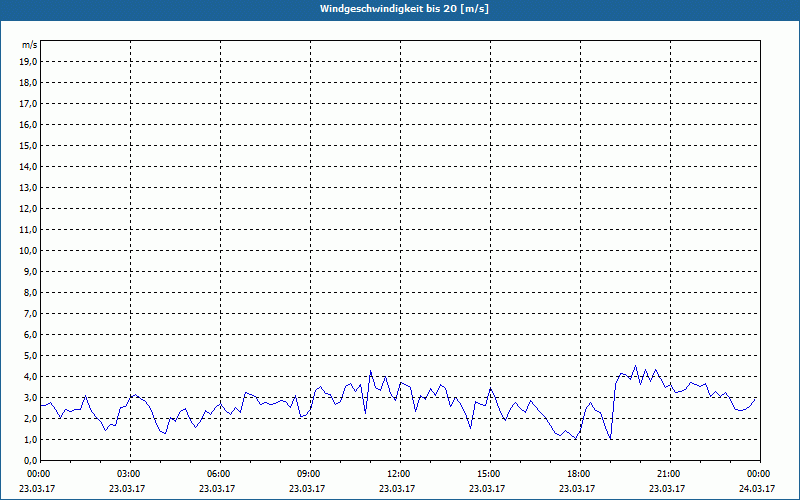Click the 6,0 y-axis value
Screen dimensions: 800x500
[31, 335]
